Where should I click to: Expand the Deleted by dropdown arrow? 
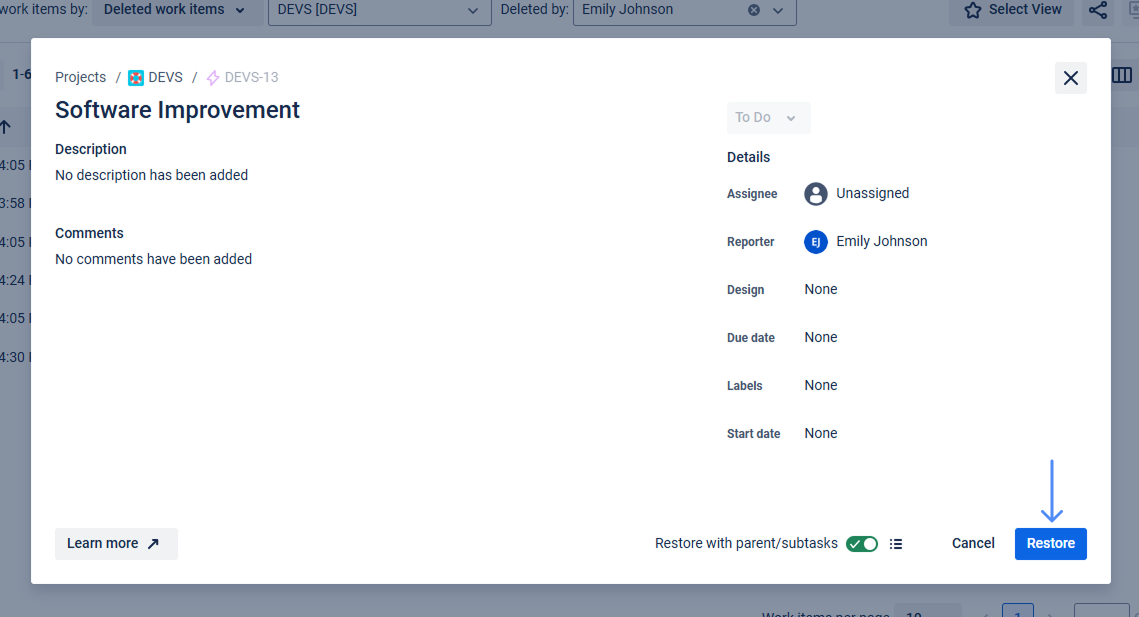778,10
